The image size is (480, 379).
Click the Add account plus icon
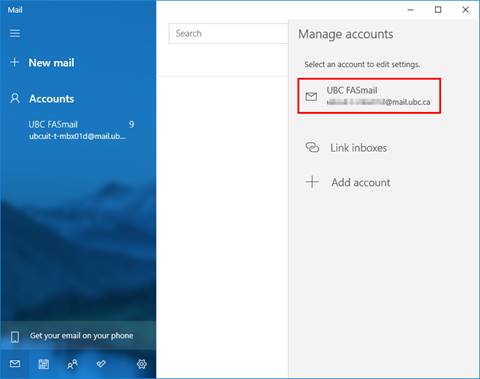312,182
